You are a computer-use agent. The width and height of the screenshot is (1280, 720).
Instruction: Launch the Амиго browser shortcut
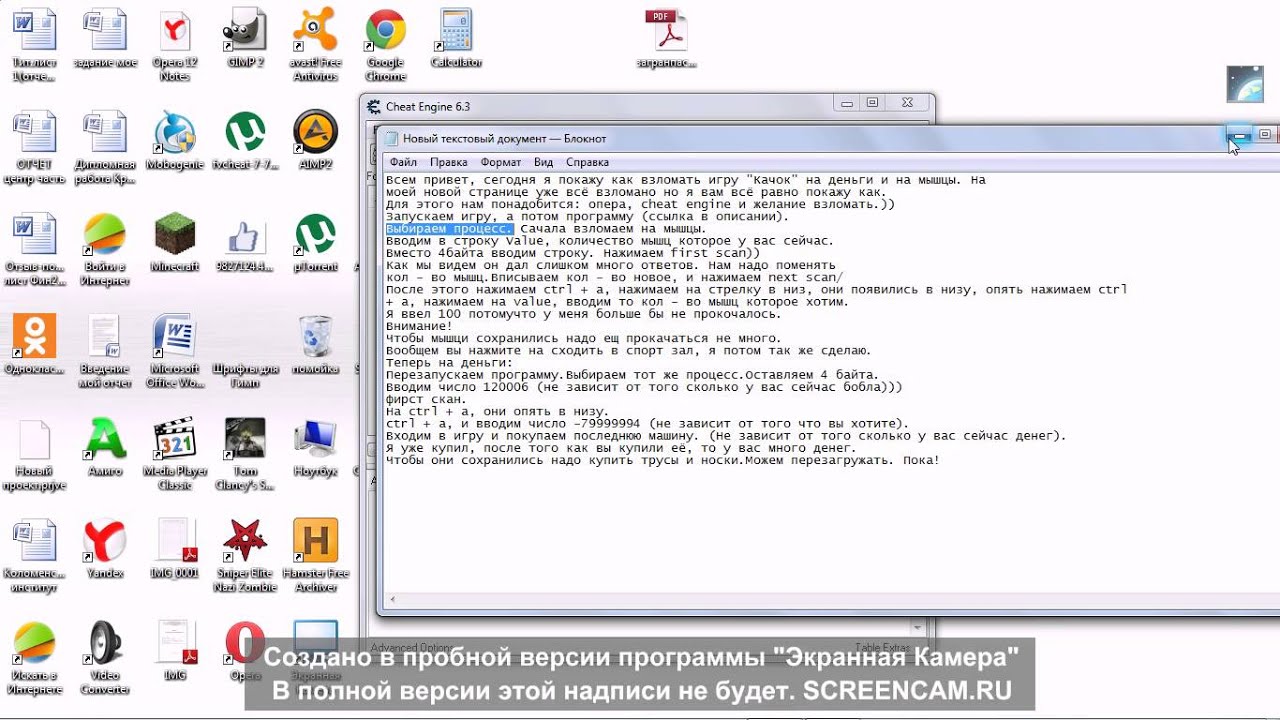pos(105,447)
